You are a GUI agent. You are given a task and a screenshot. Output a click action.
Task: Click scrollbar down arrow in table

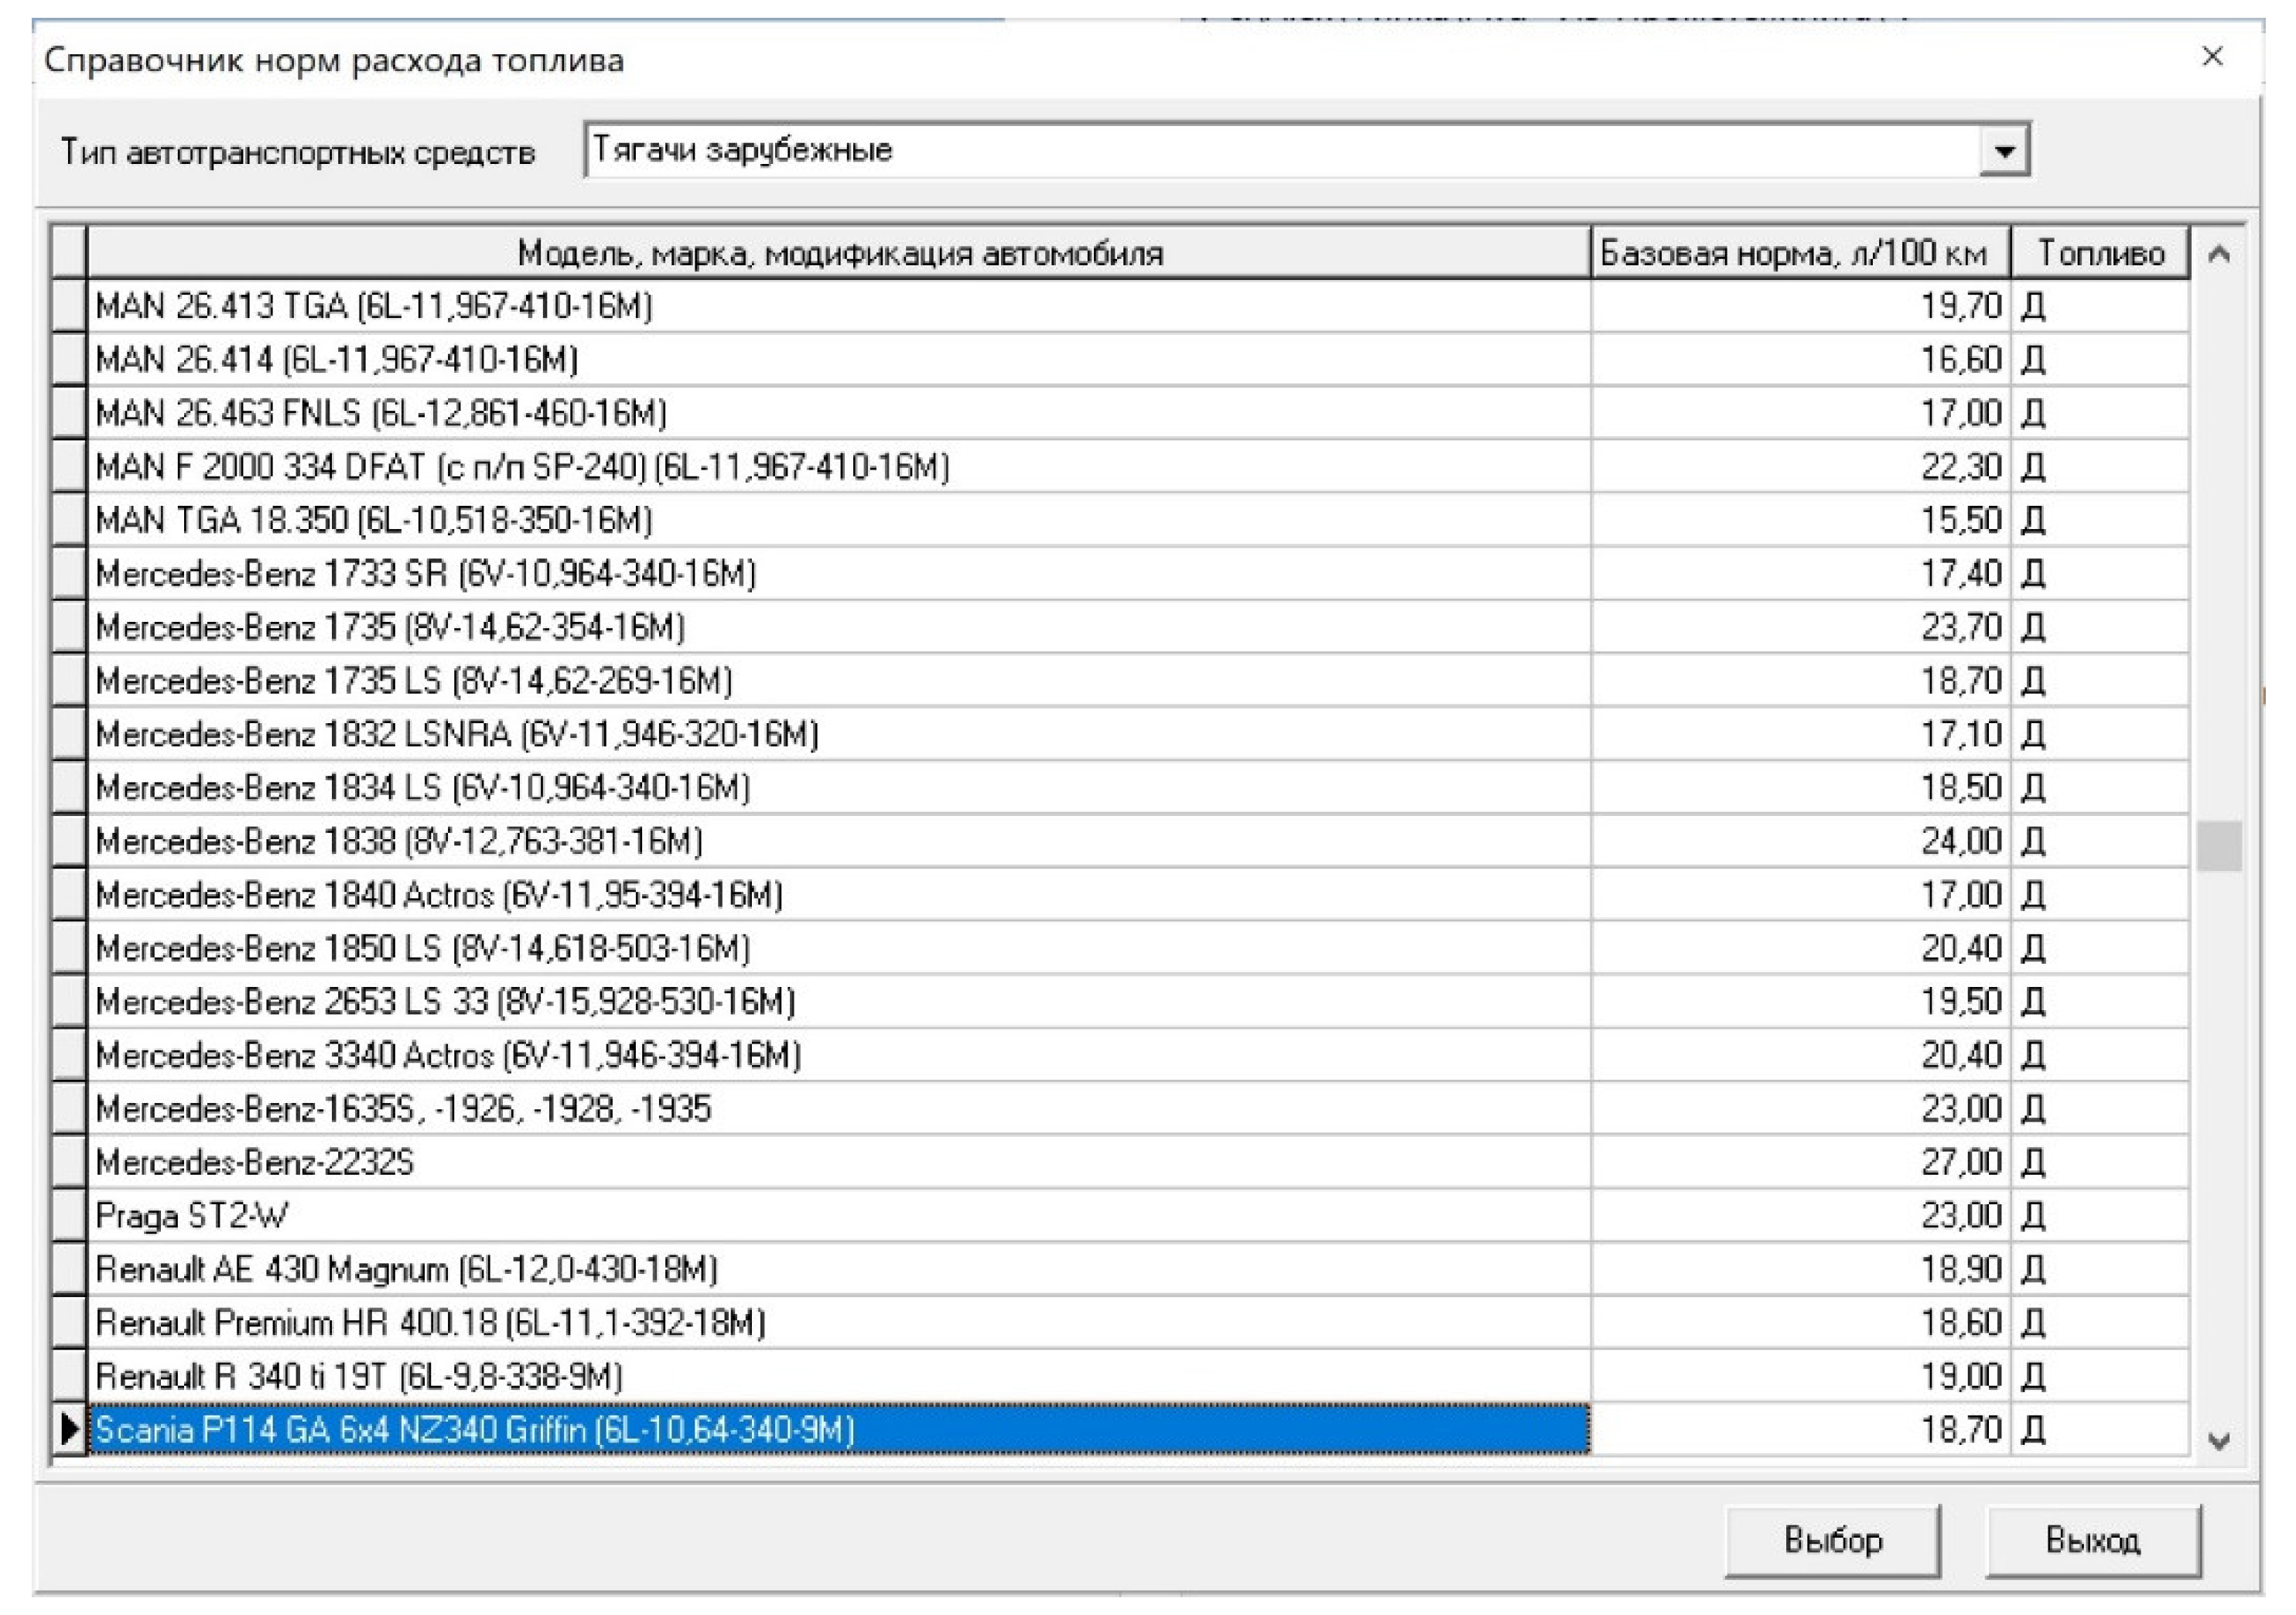[x=2219, y=1441]
